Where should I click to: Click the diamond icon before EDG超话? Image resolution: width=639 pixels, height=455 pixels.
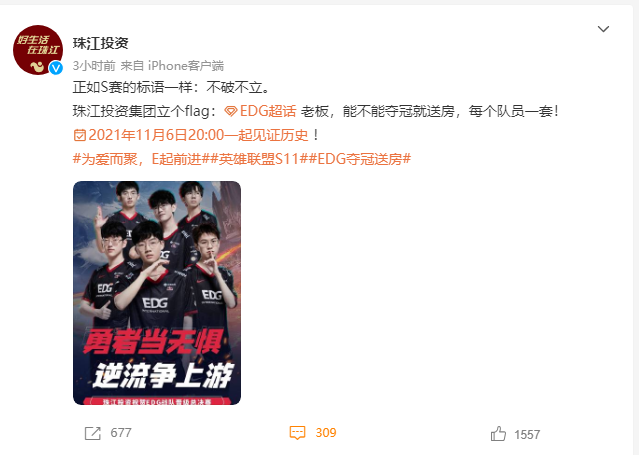tap(231, 111)
